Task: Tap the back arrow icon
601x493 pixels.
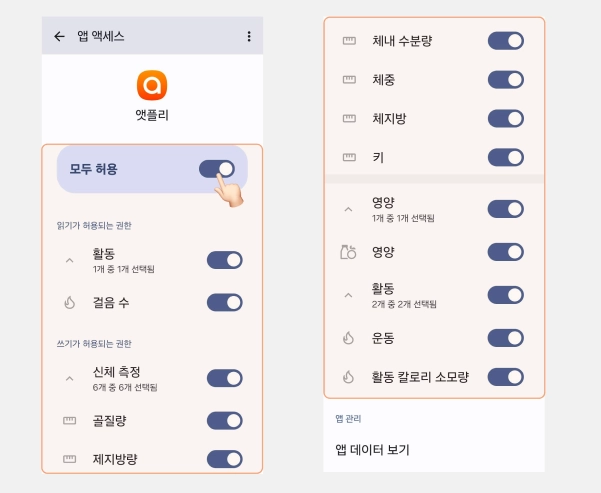Action: click(x=59, y=36)
